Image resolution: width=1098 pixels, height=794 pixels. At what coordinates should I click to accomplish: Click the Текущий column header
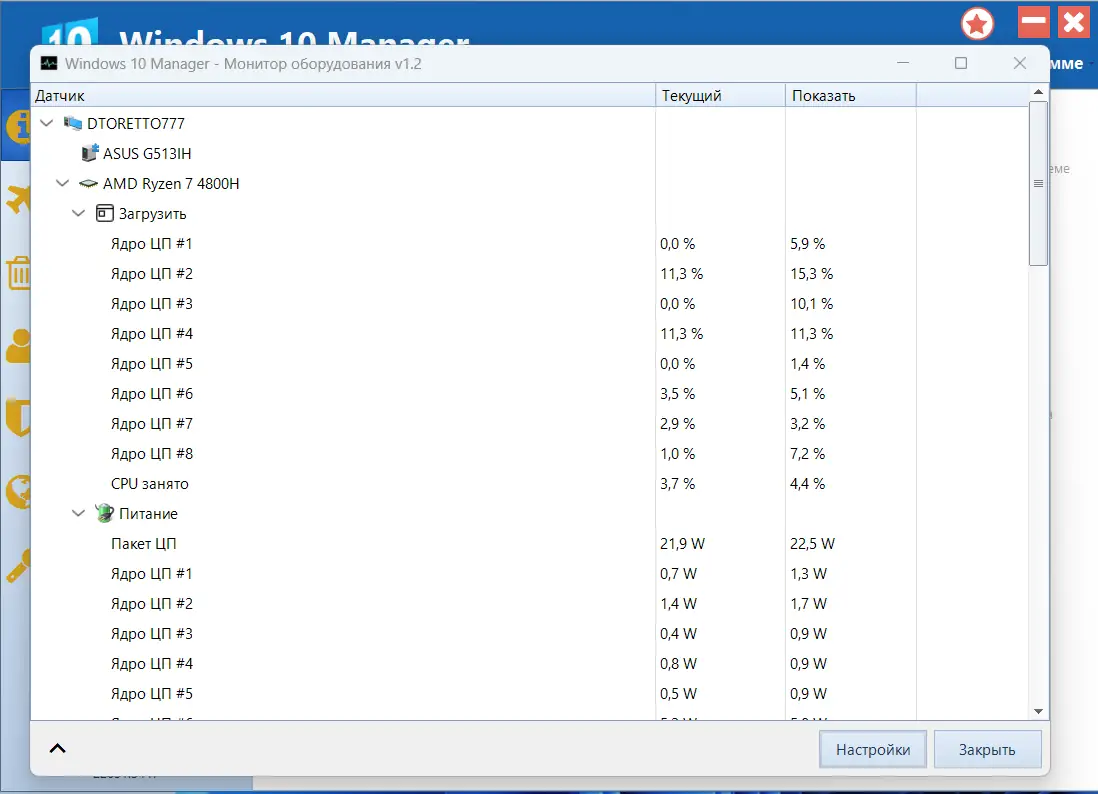(x=718, y=95)
